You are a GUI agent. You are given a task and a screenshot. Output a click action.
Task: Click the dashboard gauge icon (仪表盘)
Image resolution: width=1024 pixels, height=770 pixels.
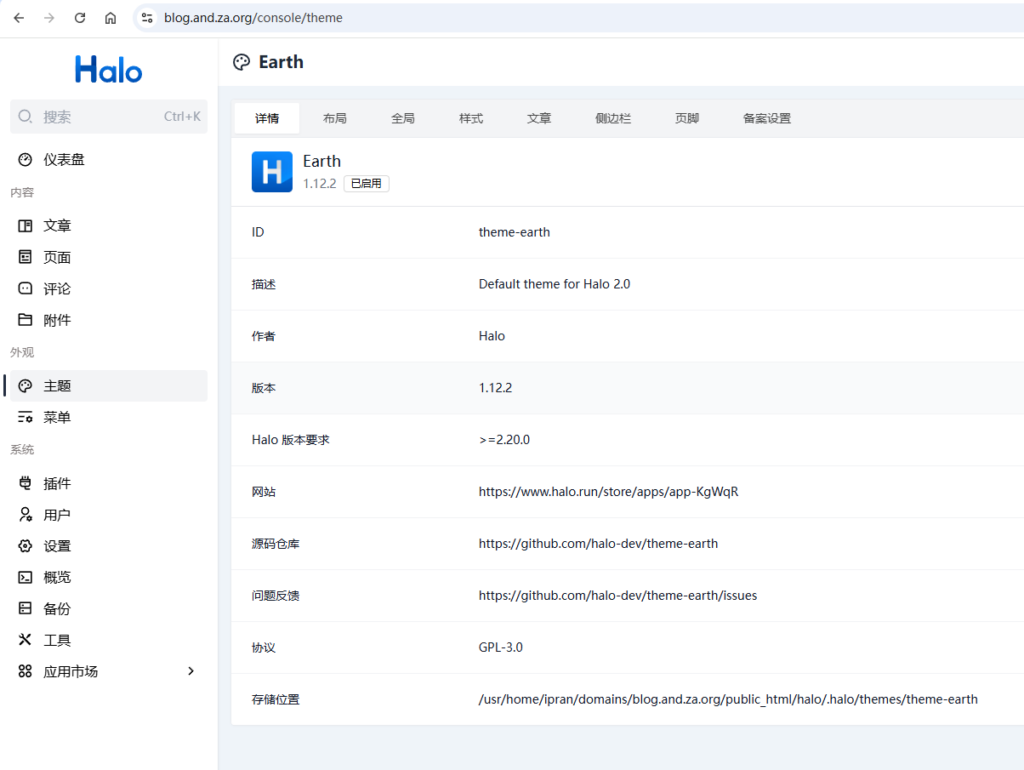click(25, 160)
